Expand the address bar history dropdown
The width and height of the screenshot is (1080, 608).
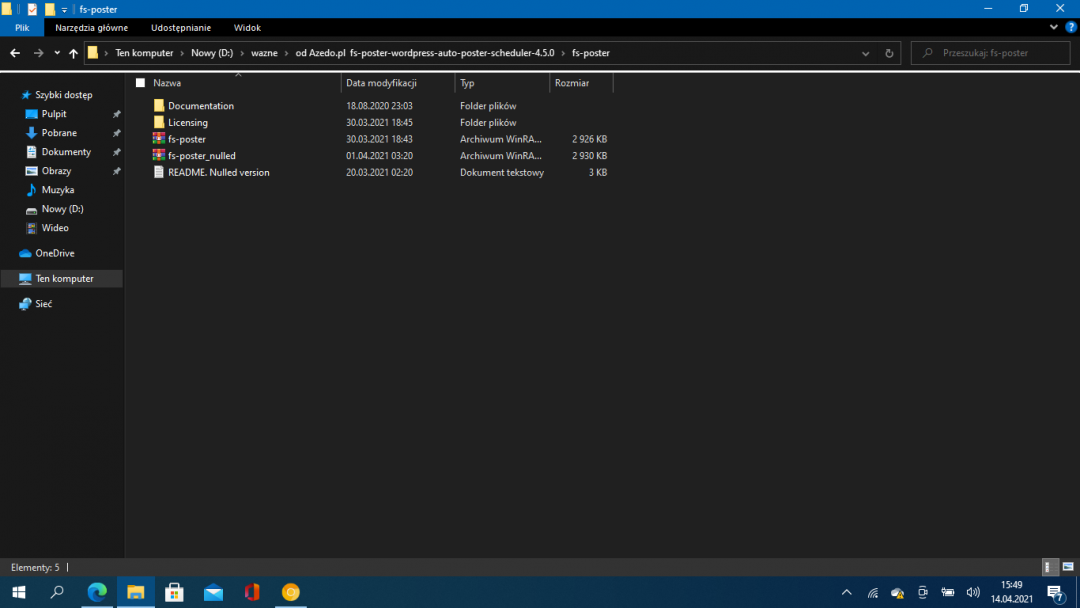(x=867, y=53)
